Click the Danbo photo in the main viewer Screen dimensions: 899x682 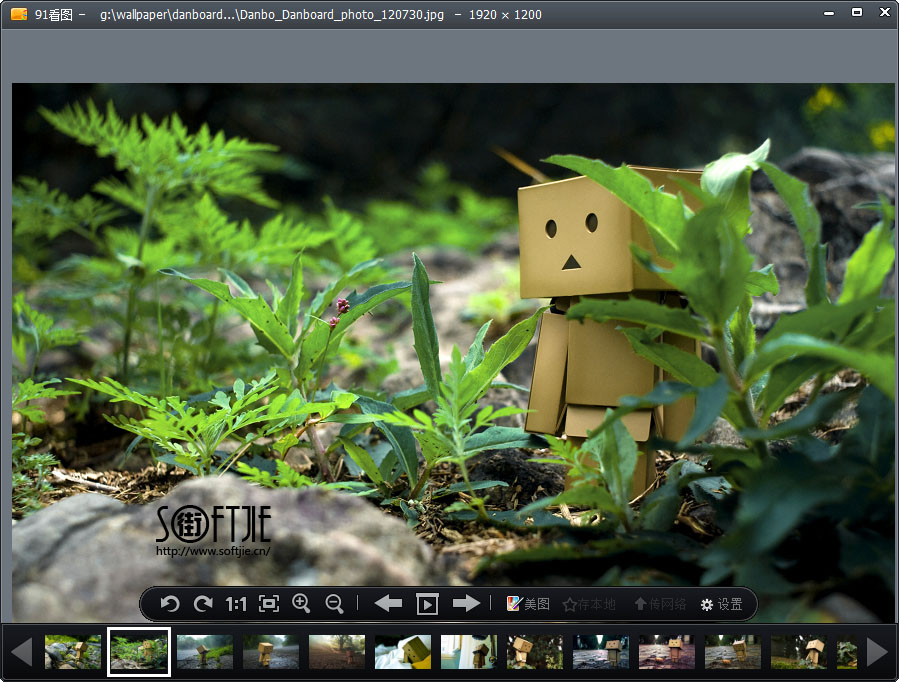pyautogui.click(x=453, y=352)
